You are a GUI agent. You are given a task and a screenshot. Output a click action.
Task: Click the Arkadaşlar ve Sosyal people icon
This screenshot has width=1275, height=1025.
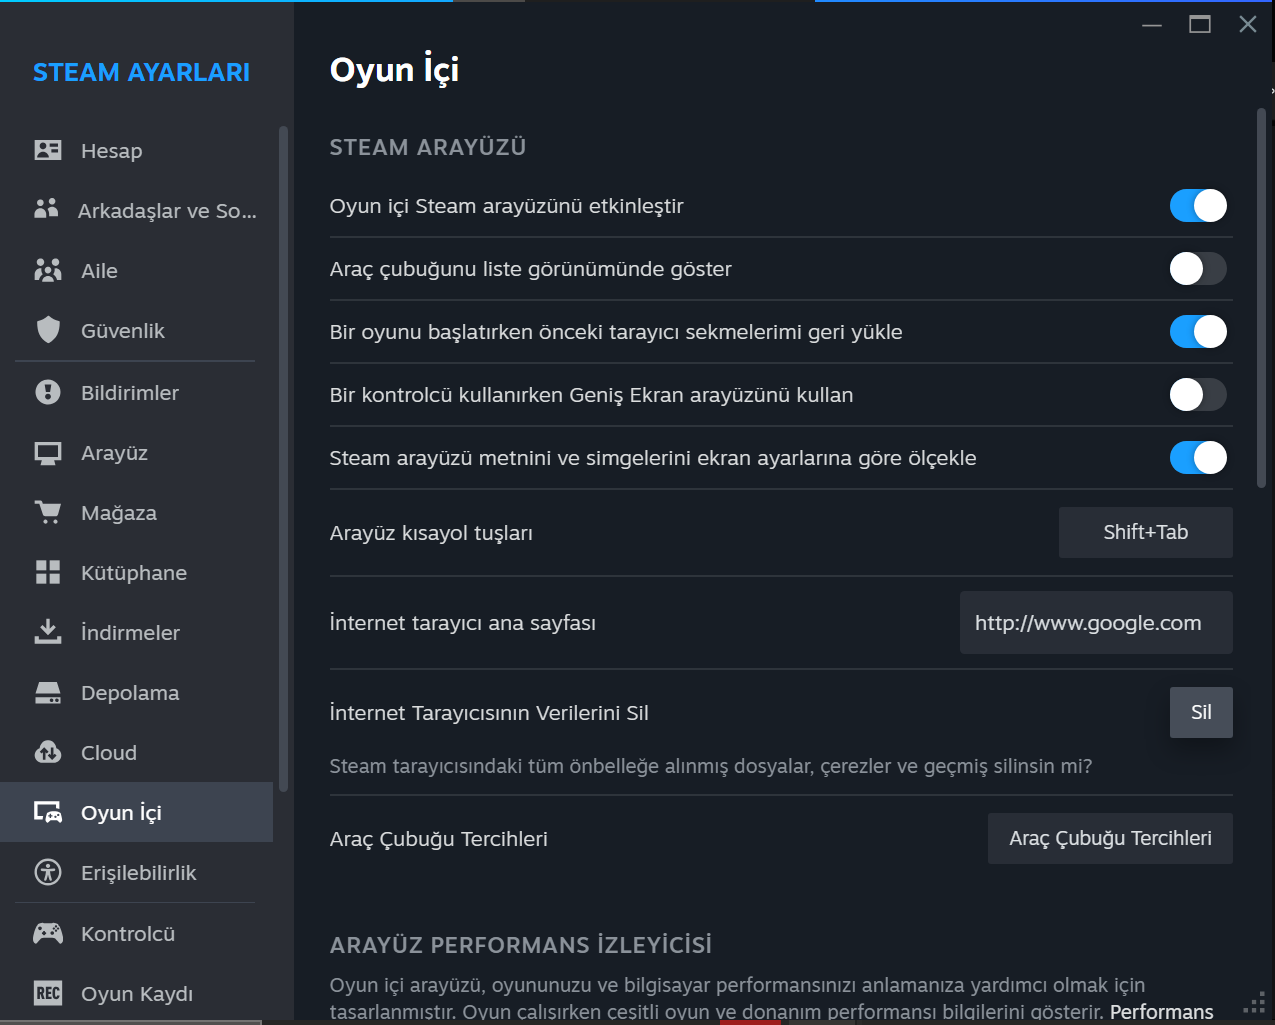[46, 208]
